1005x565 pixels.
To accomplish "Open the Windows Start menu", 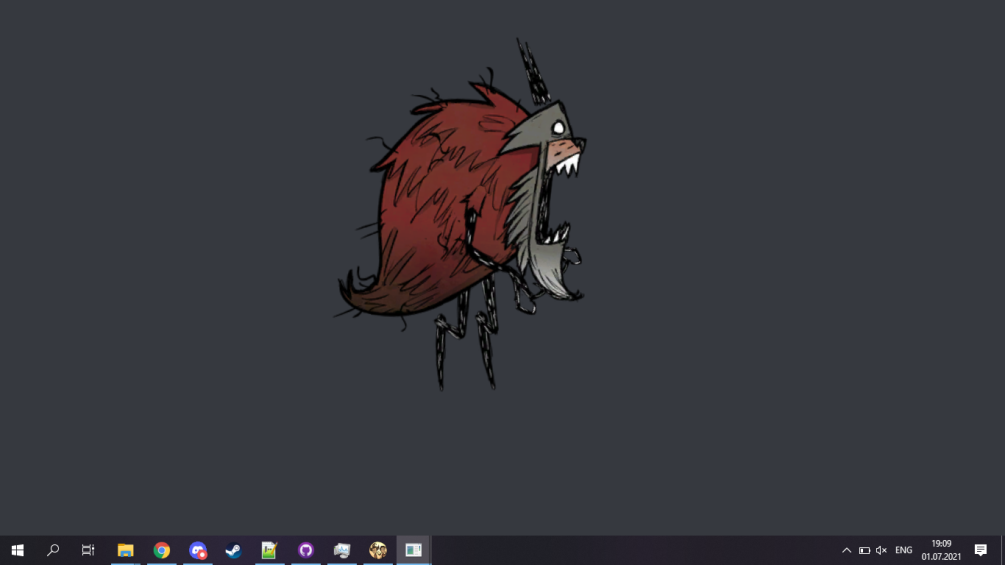I will pyautogui.click(x=17, y=550).
